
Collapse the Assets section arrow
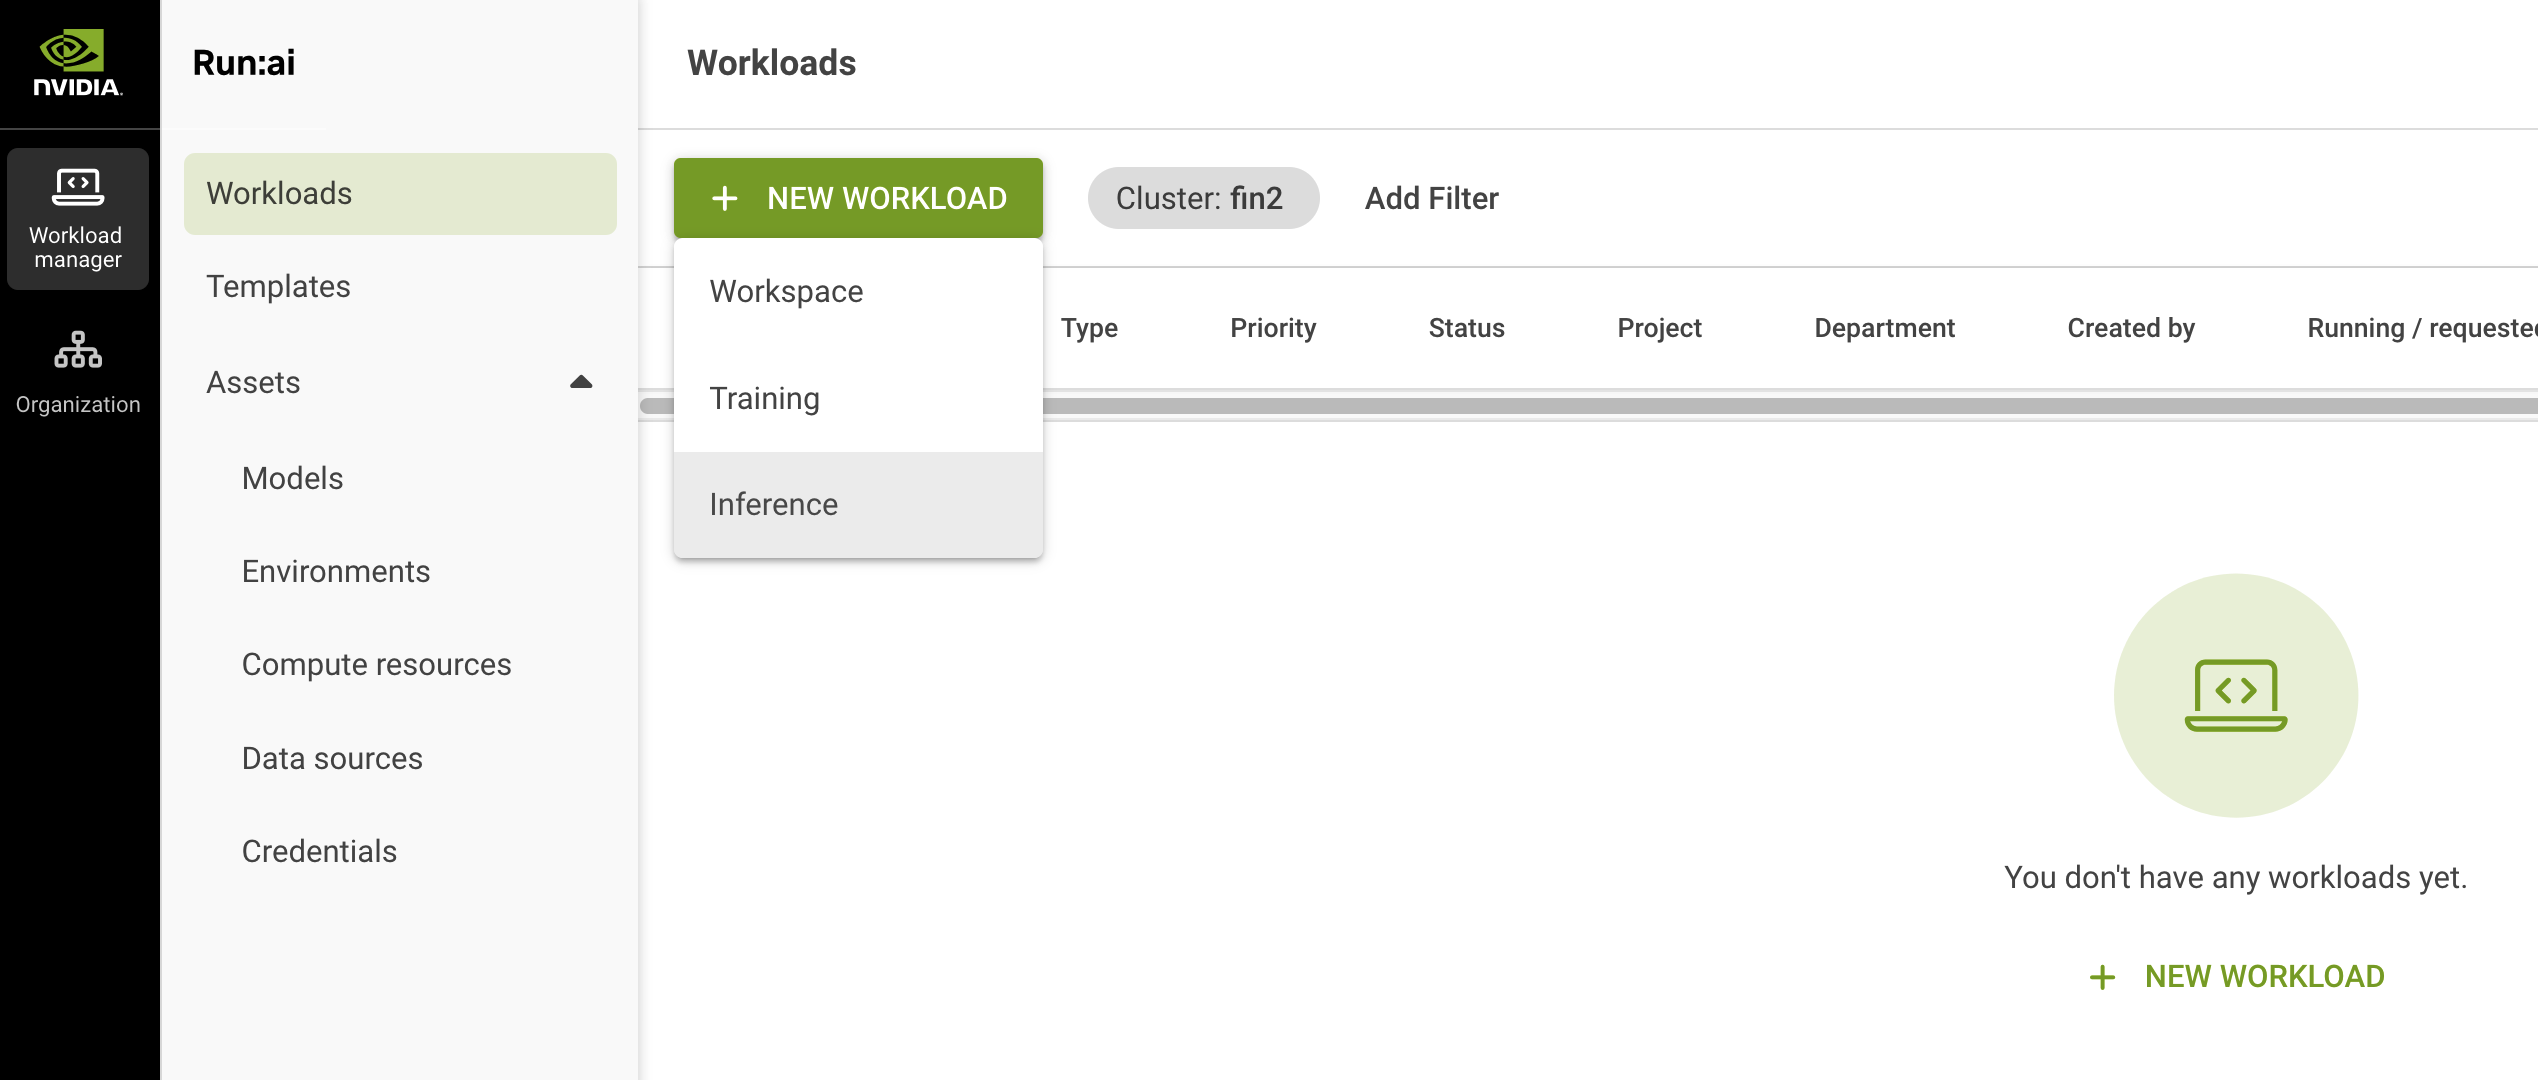point(581,382)
